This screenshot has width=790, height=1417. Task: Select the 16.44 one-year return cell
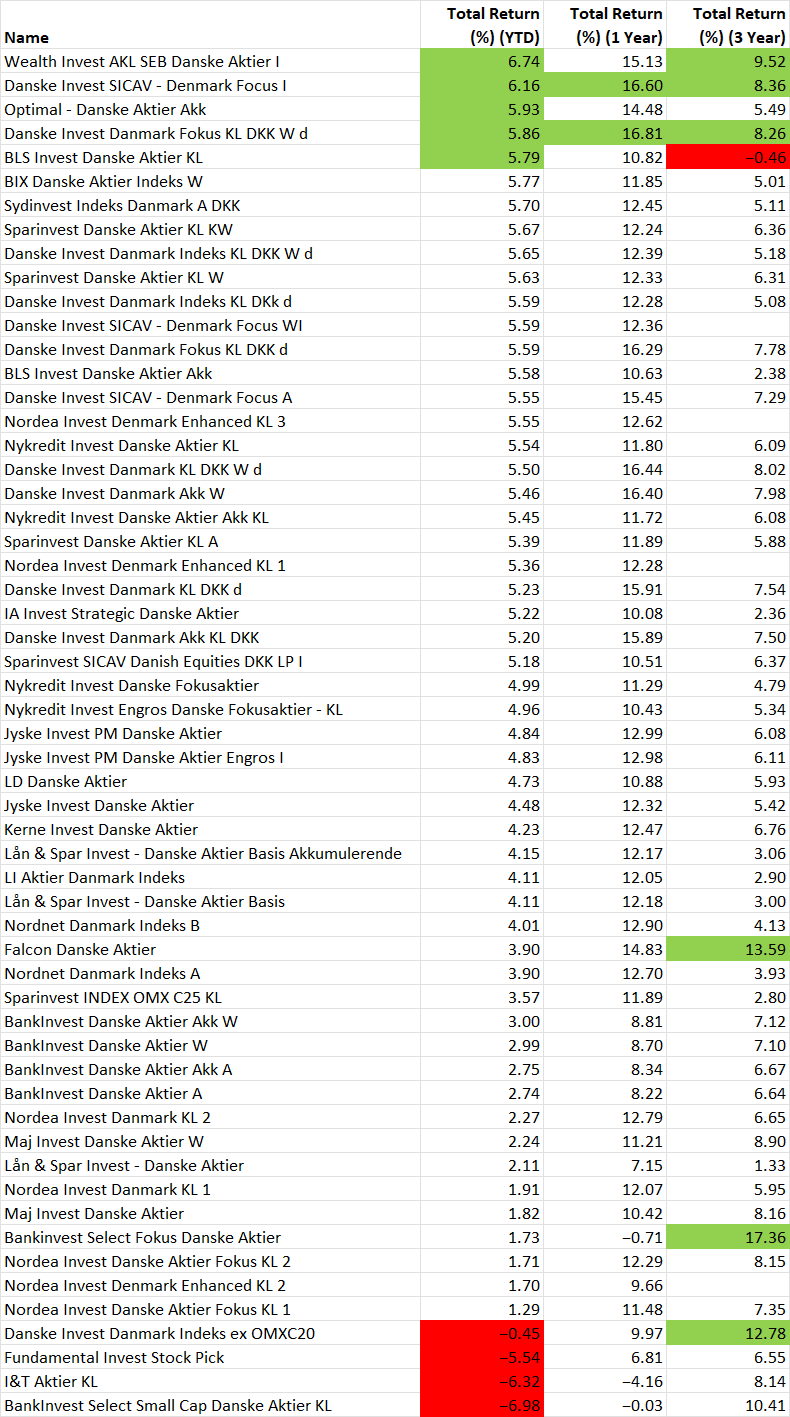tap(605, 469)
